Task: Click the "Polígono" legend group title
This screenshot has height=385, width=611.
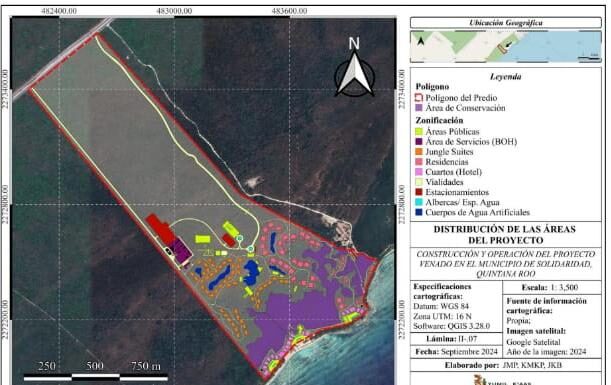Action: 432,87
